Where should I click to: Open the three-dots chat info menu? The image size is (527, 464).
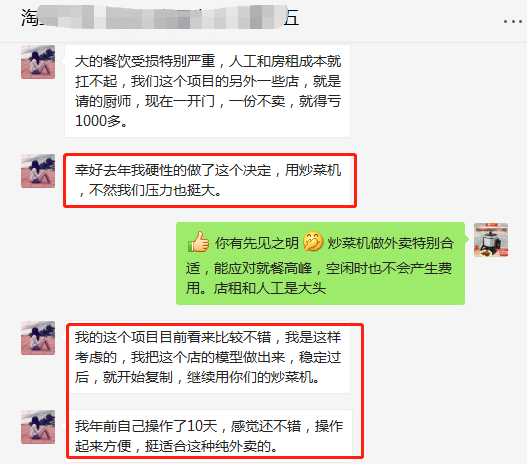pyautogui.click(x=513, y=22)
